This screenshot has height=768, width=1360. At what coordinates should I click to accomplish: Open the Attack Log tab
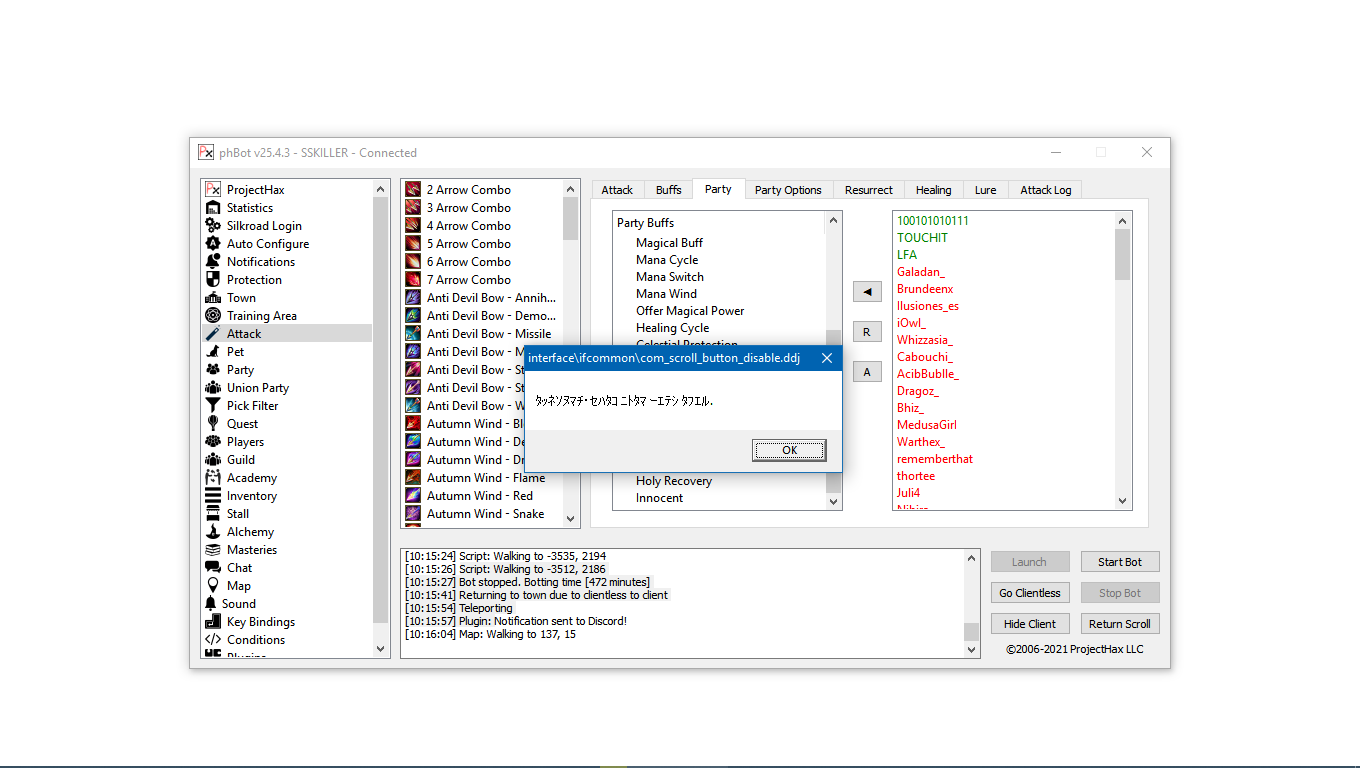(1045, 190)
